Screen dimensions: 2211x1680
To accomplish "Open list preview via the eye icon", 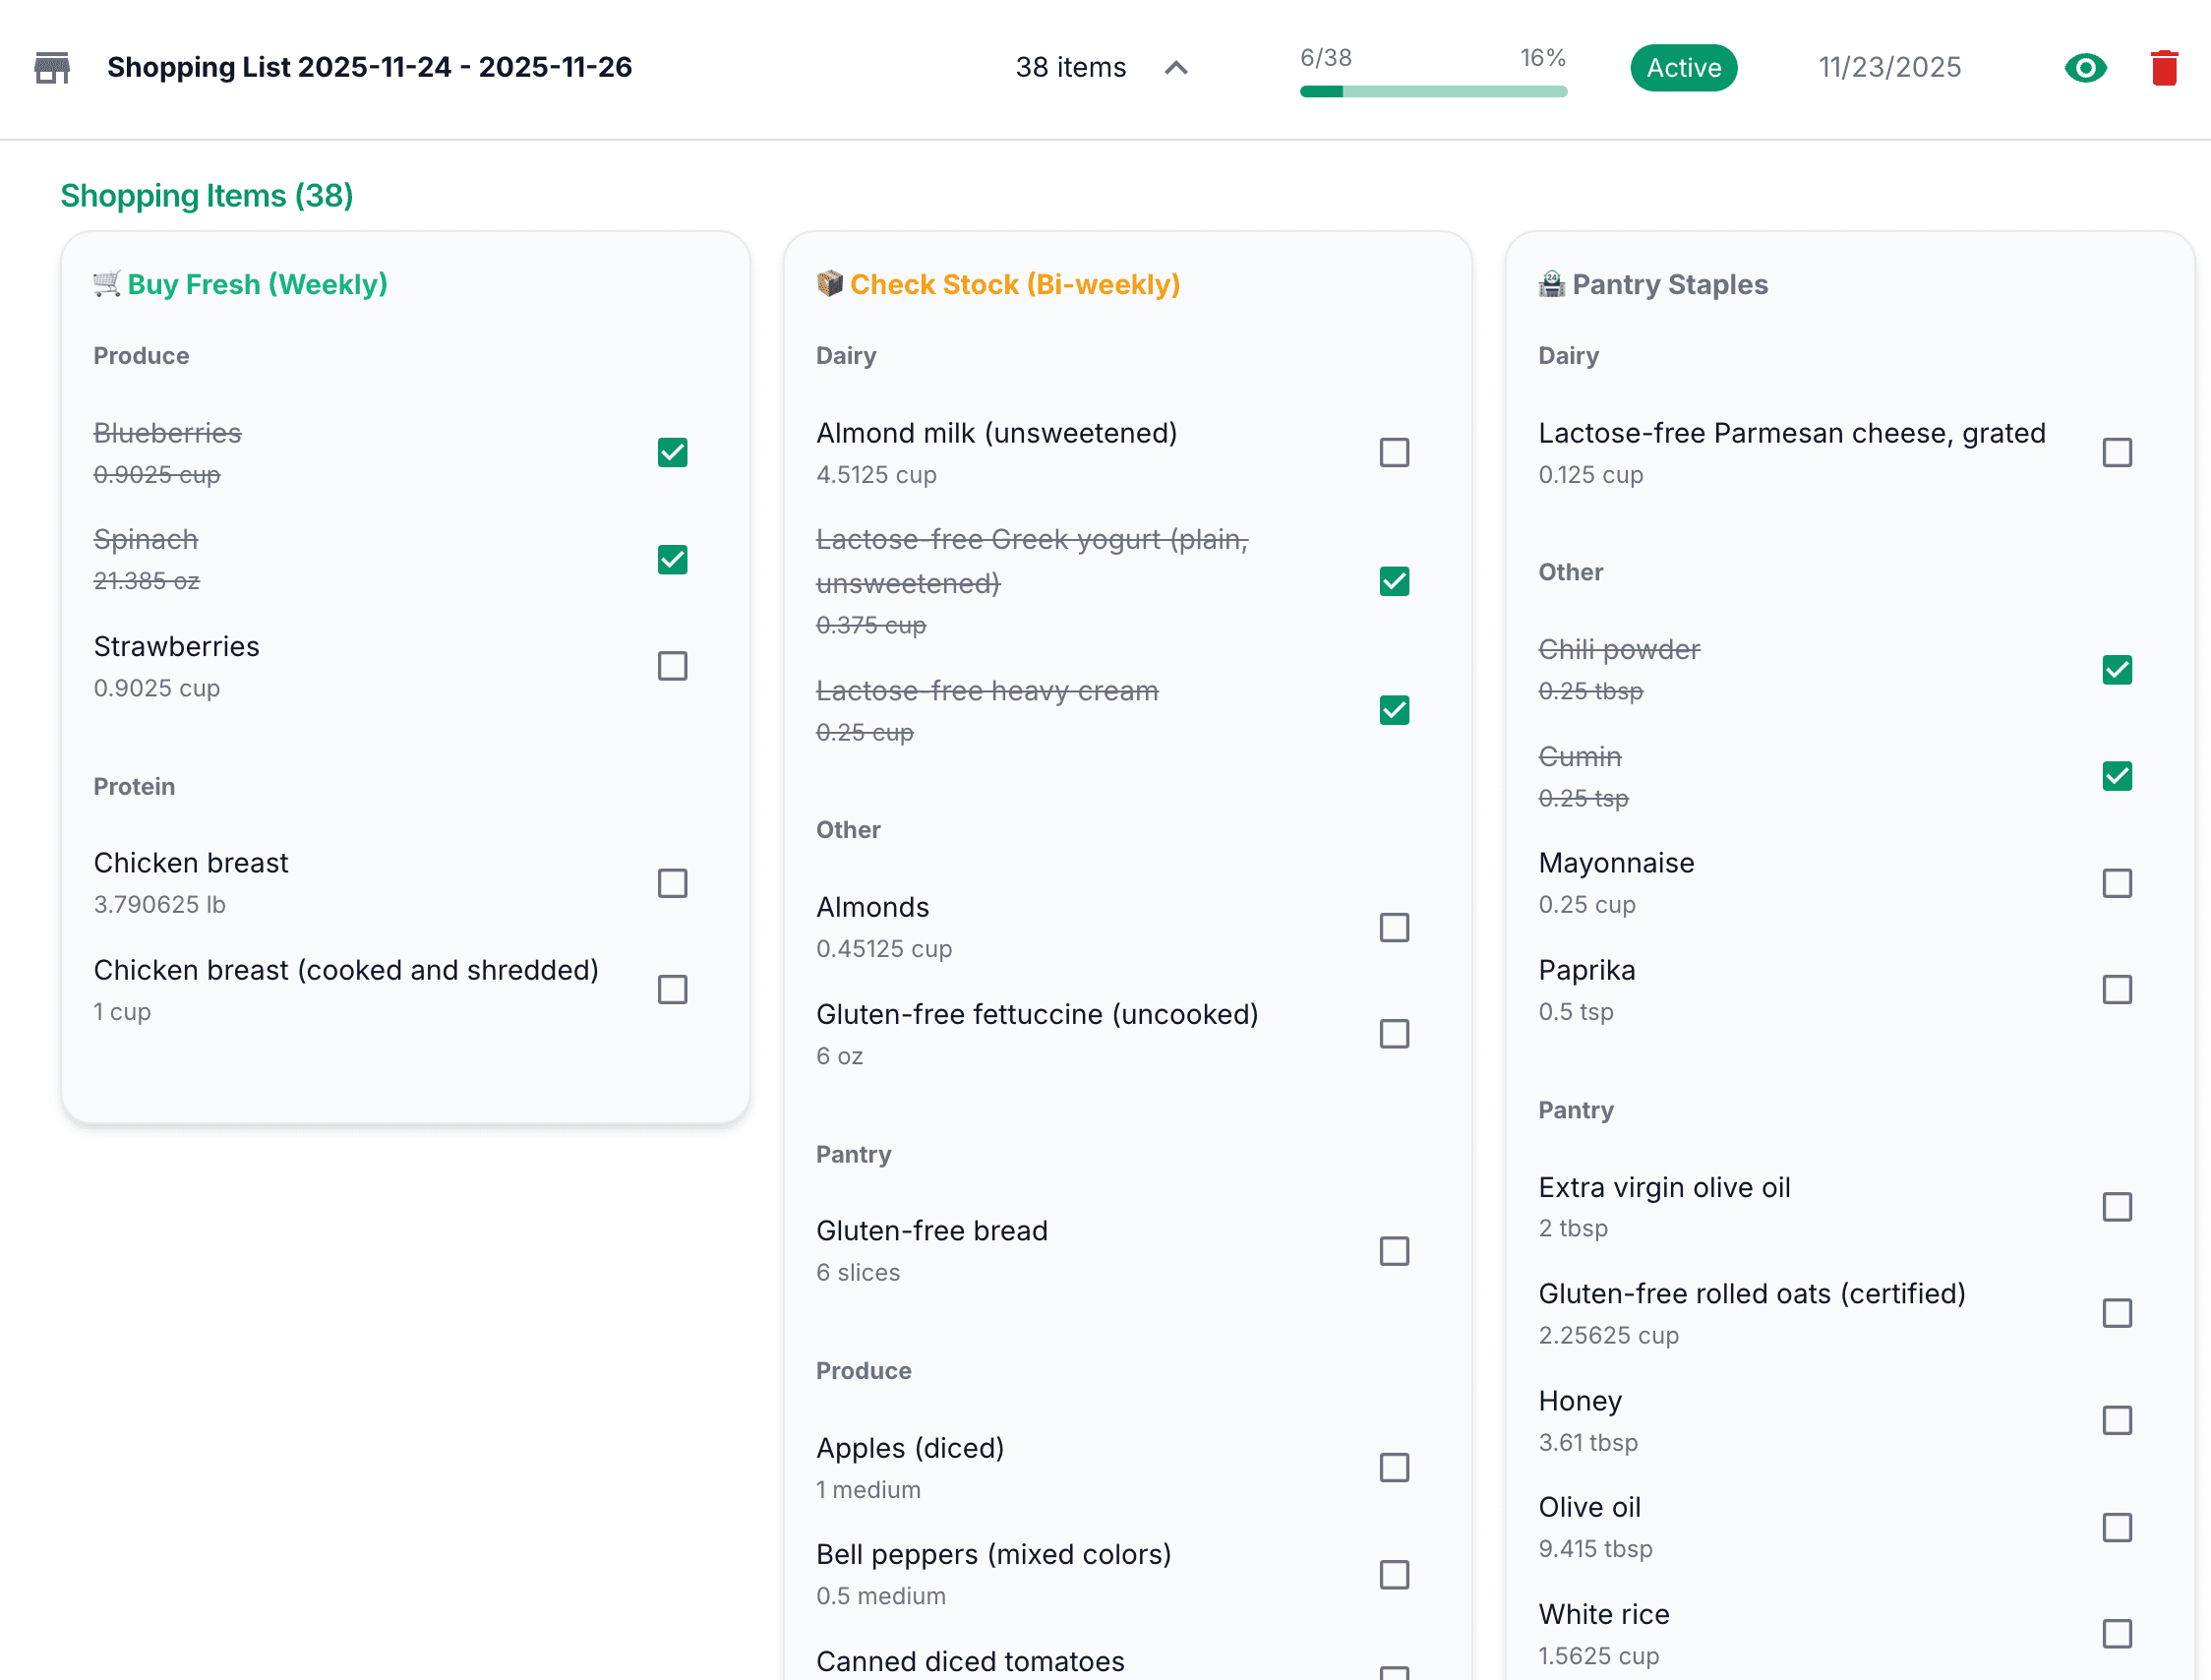I will [2085, 68].
